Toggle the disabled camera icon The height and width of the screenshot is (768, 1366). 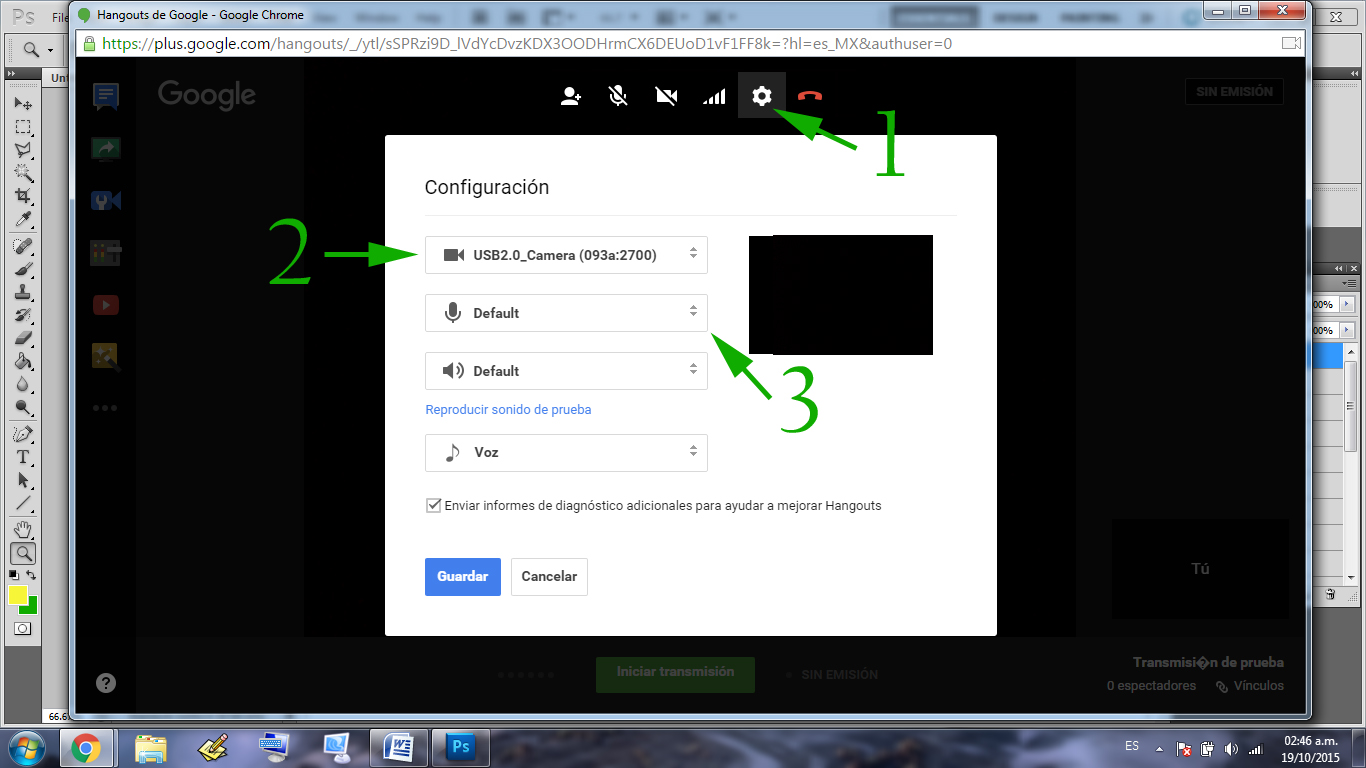click(666, 96)
